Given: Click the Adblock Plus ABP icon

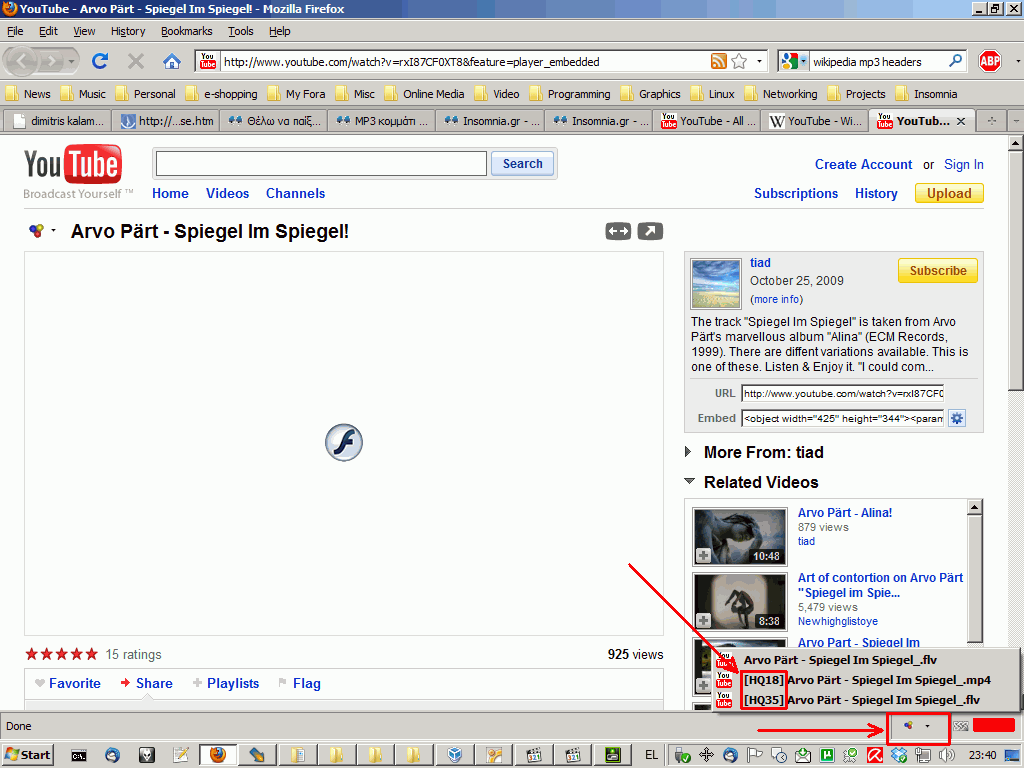Looking at the screenshot, I should point(990,61).
